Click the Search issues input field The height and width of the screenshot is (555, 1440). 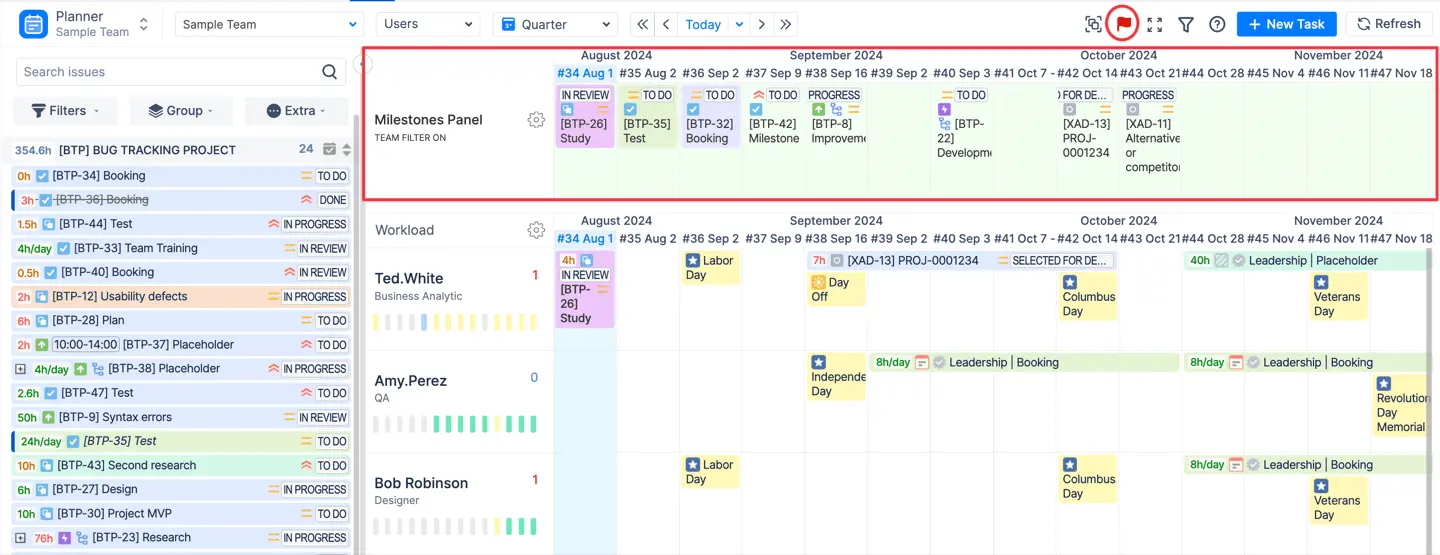coord(165,72)
